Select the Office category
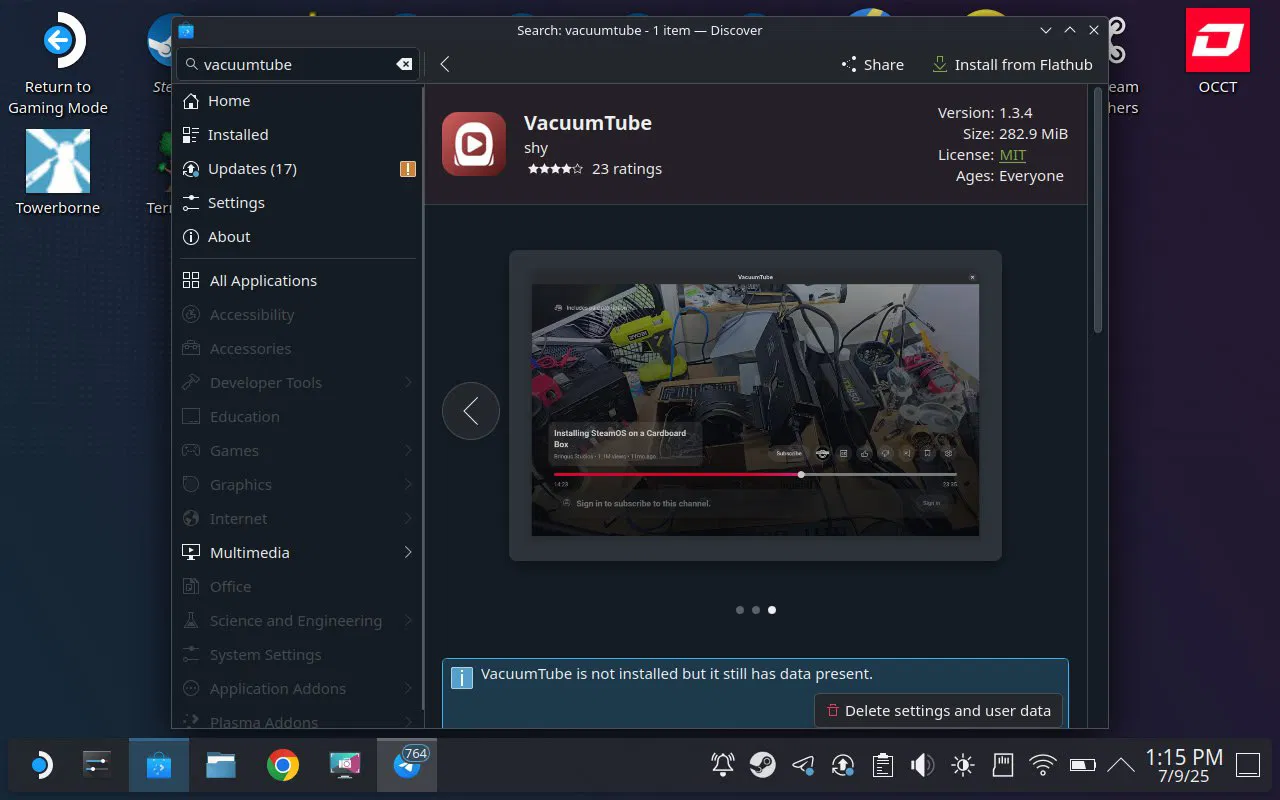Screen dimensions: 1280x800 298,587
